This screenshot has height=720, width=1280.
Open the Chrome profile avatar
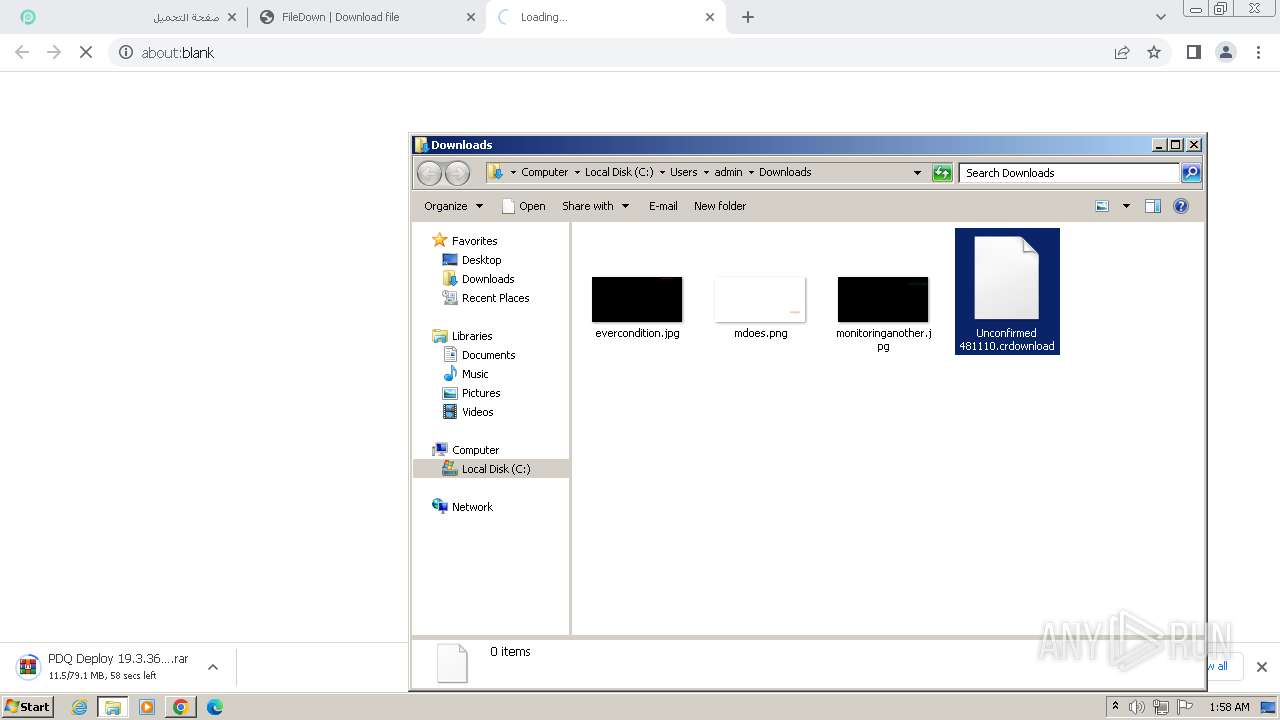click(x=1226, y=52)
